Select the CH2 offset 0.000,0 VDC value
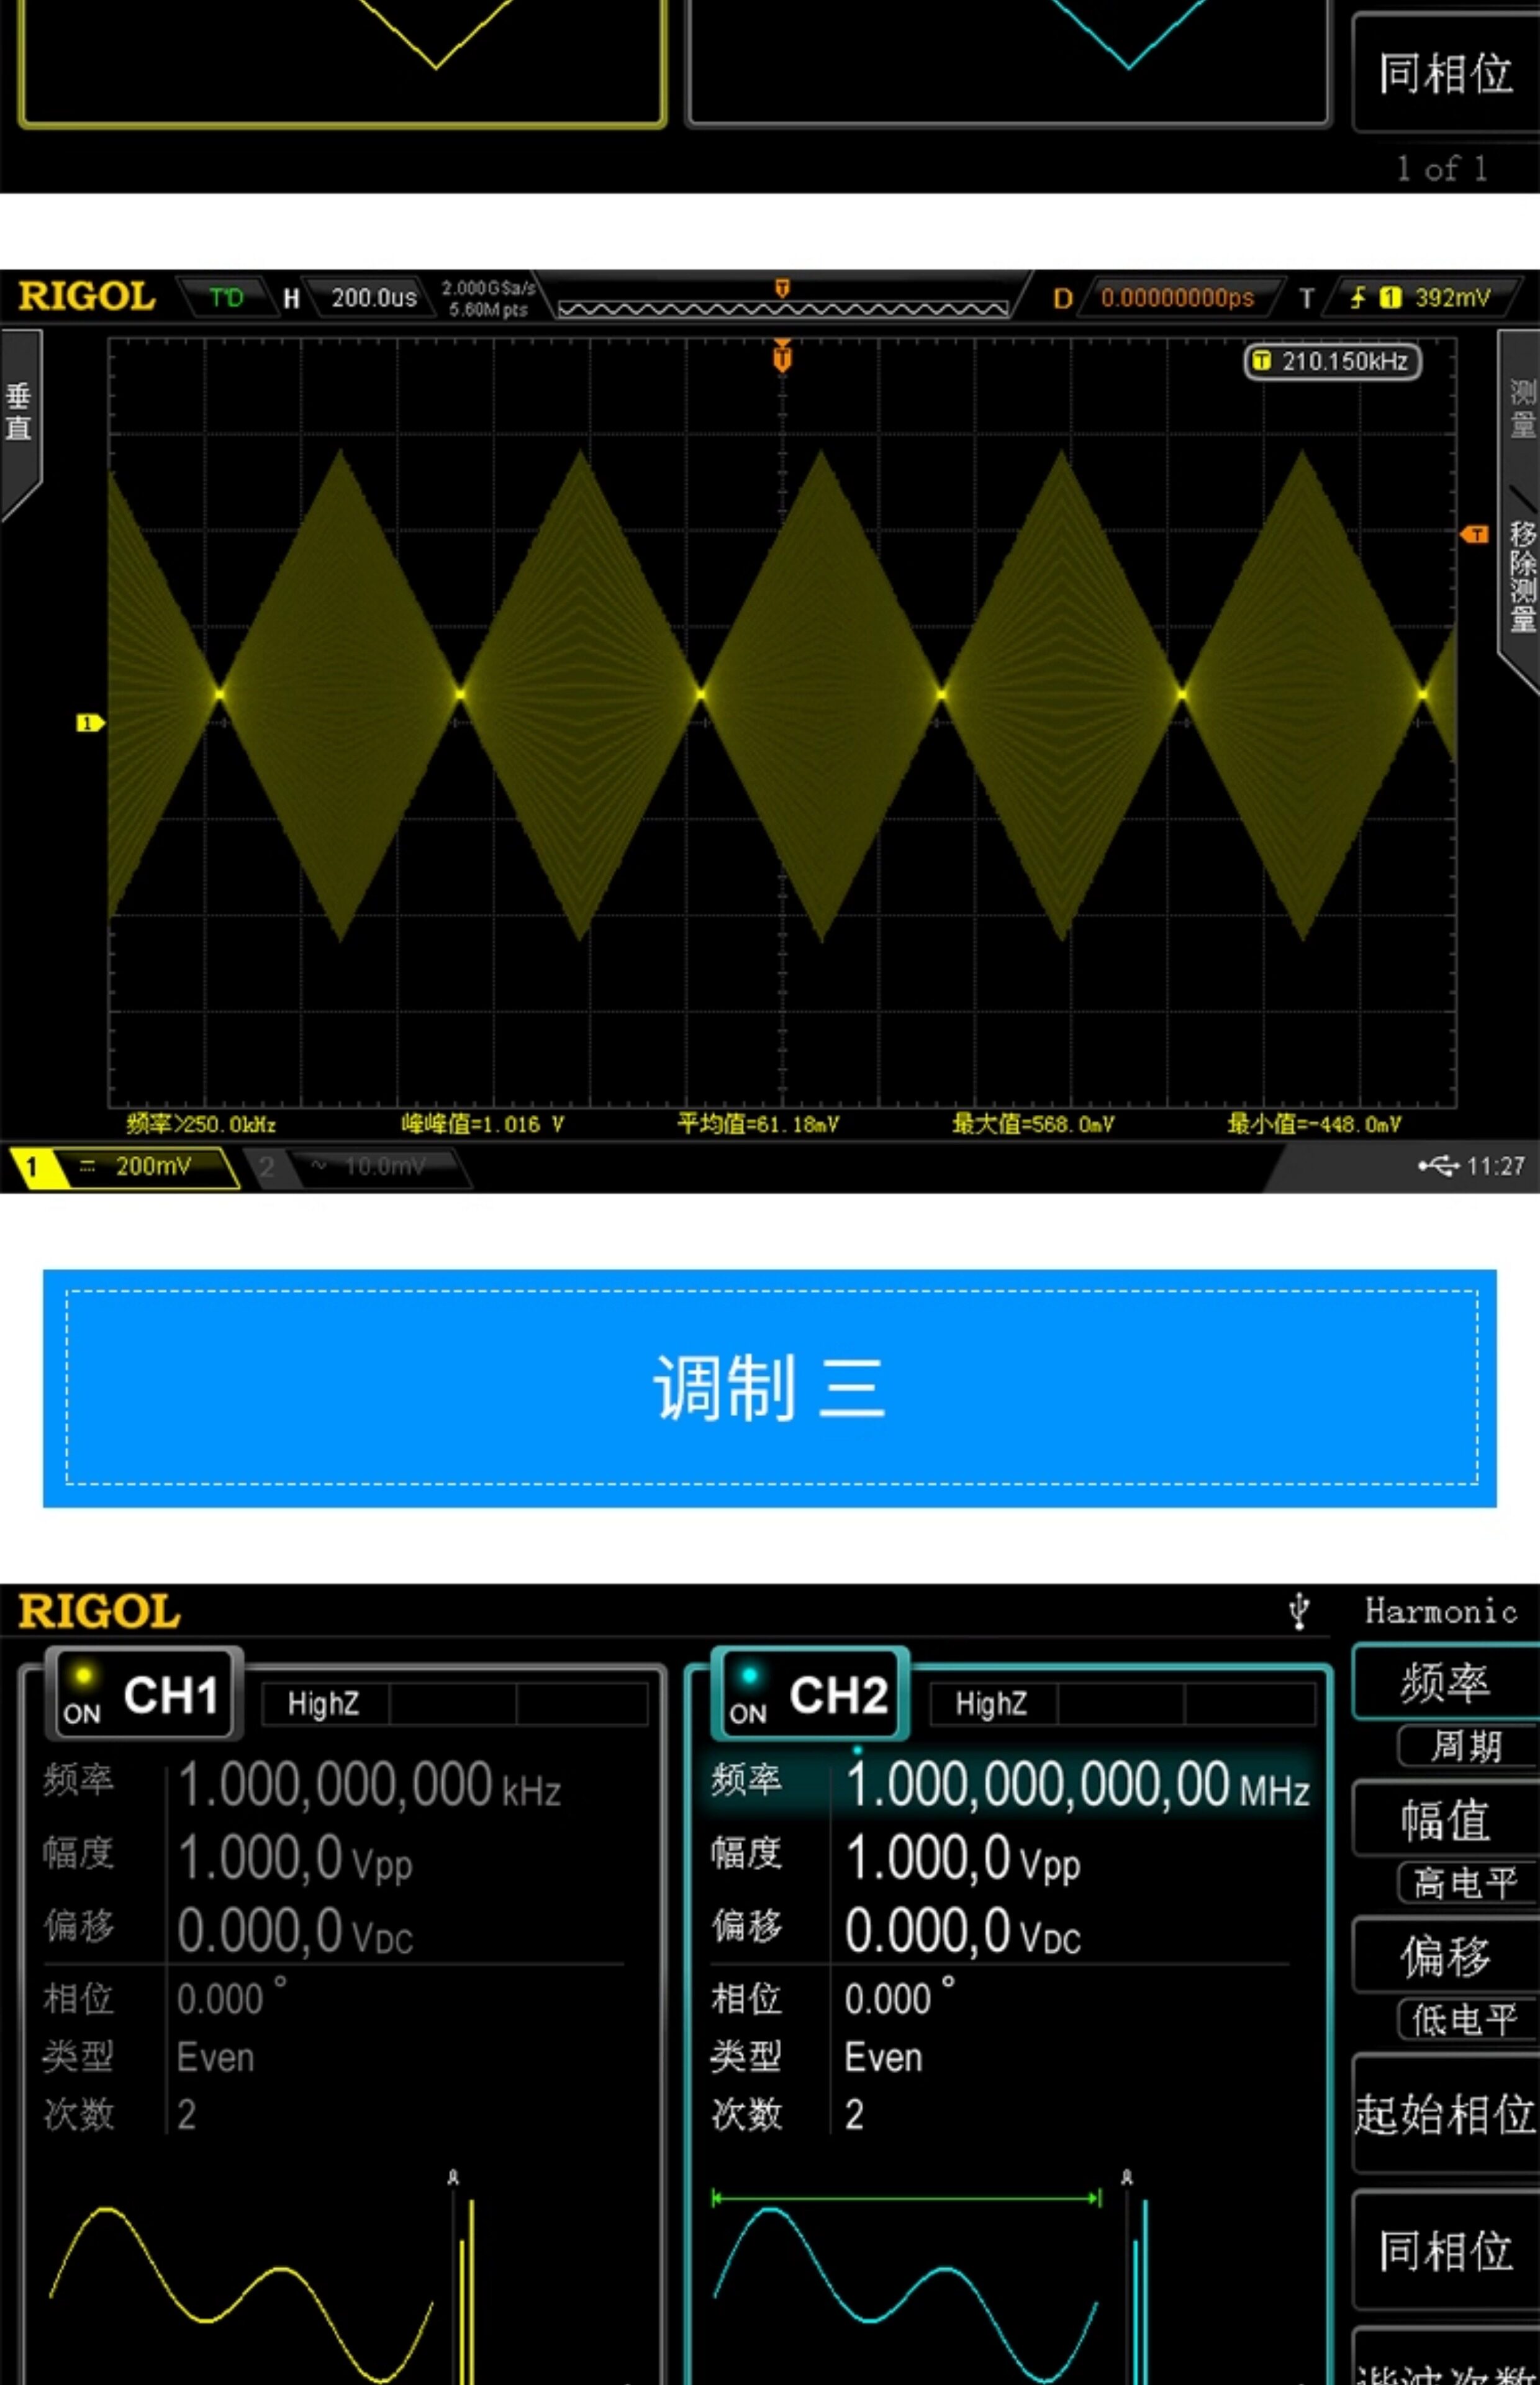The width and height of the screenshot is (1540, 2385). click(x=962, y=1931)
